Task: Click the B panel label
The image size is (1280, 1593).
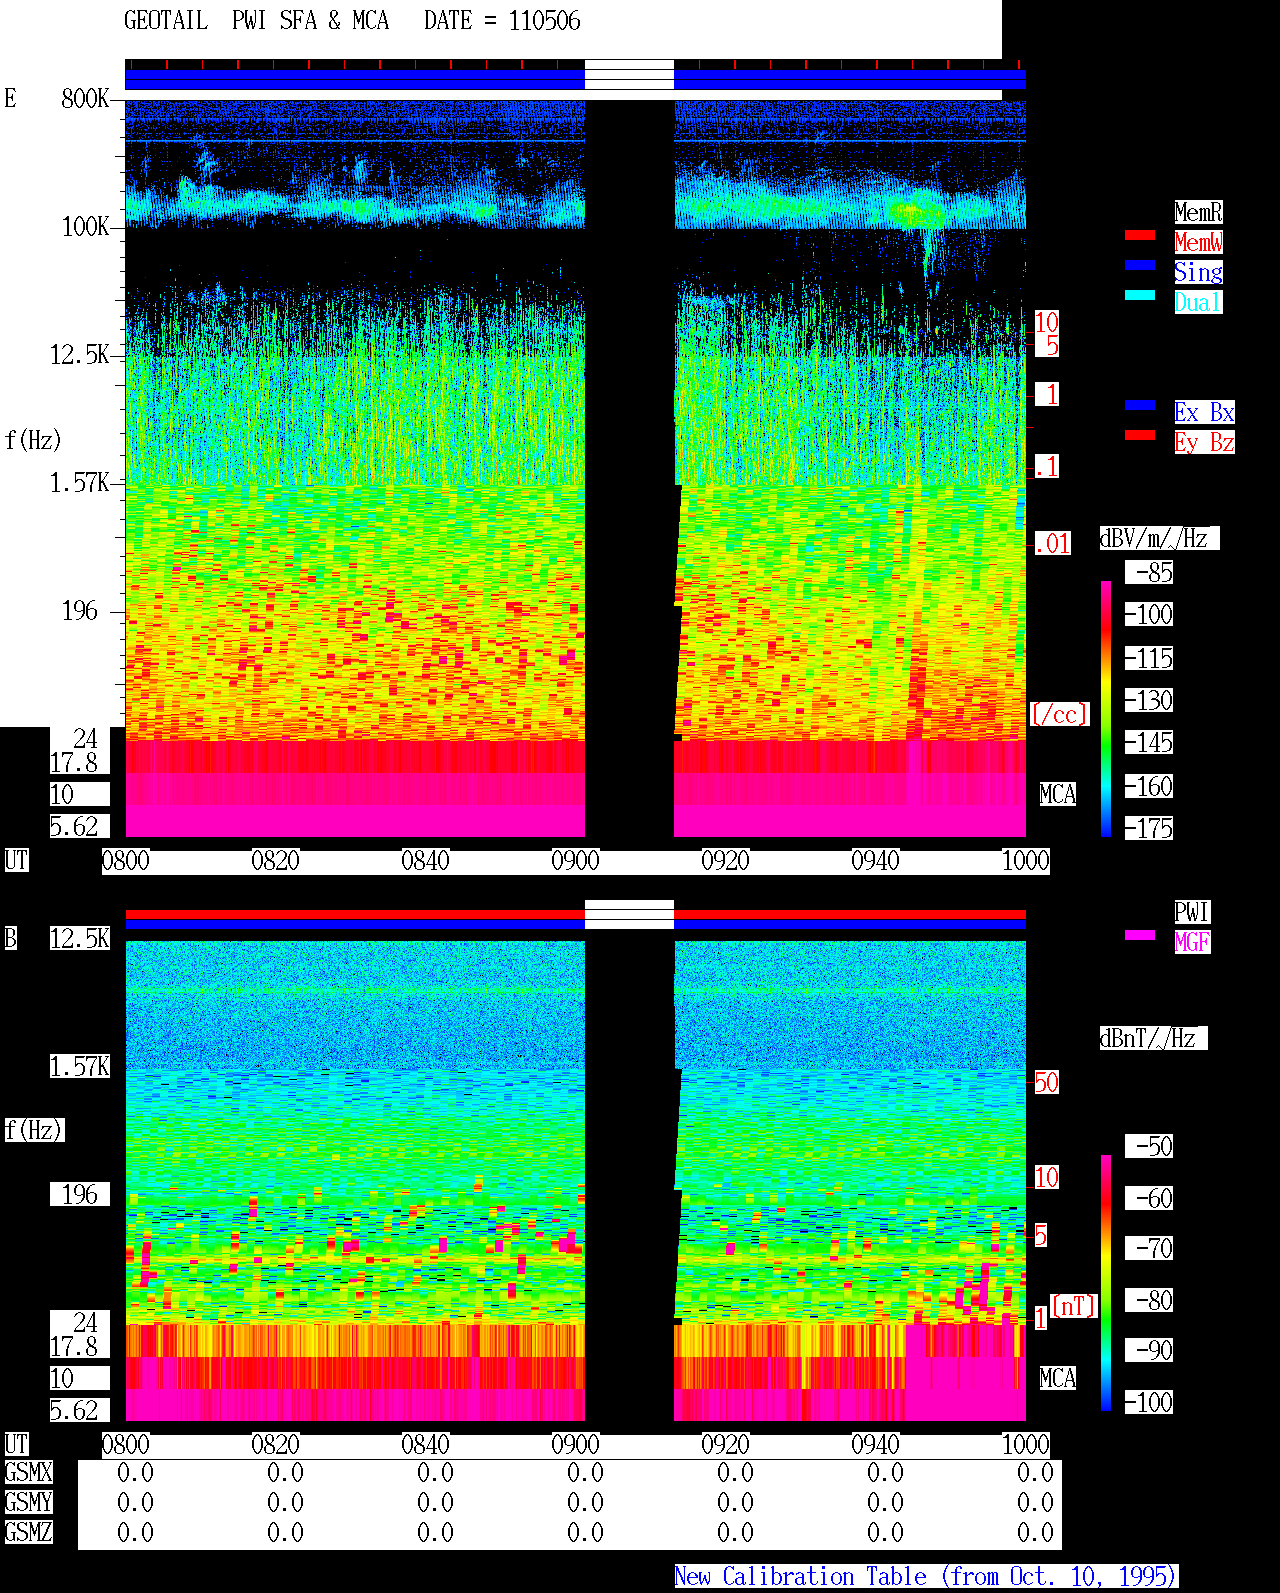Action: point(10,938)
